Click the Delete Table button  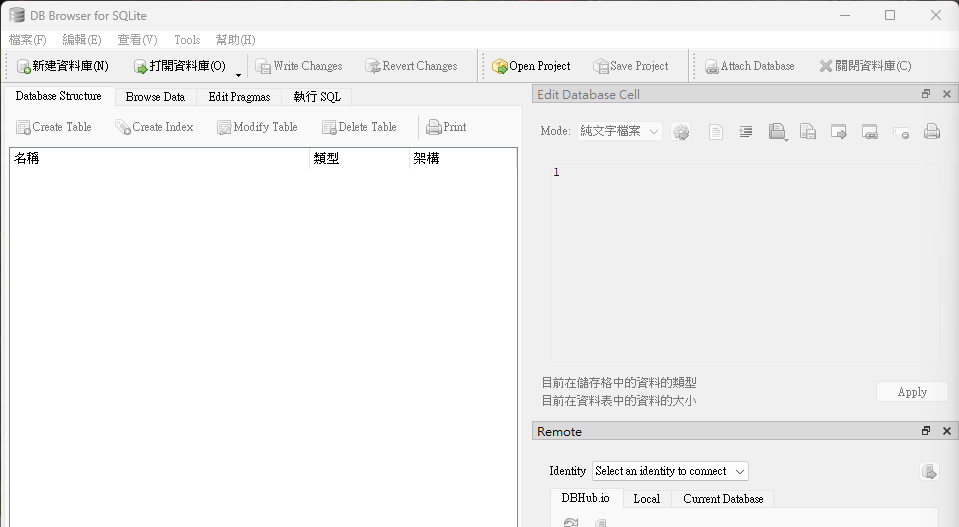(360, 127)
